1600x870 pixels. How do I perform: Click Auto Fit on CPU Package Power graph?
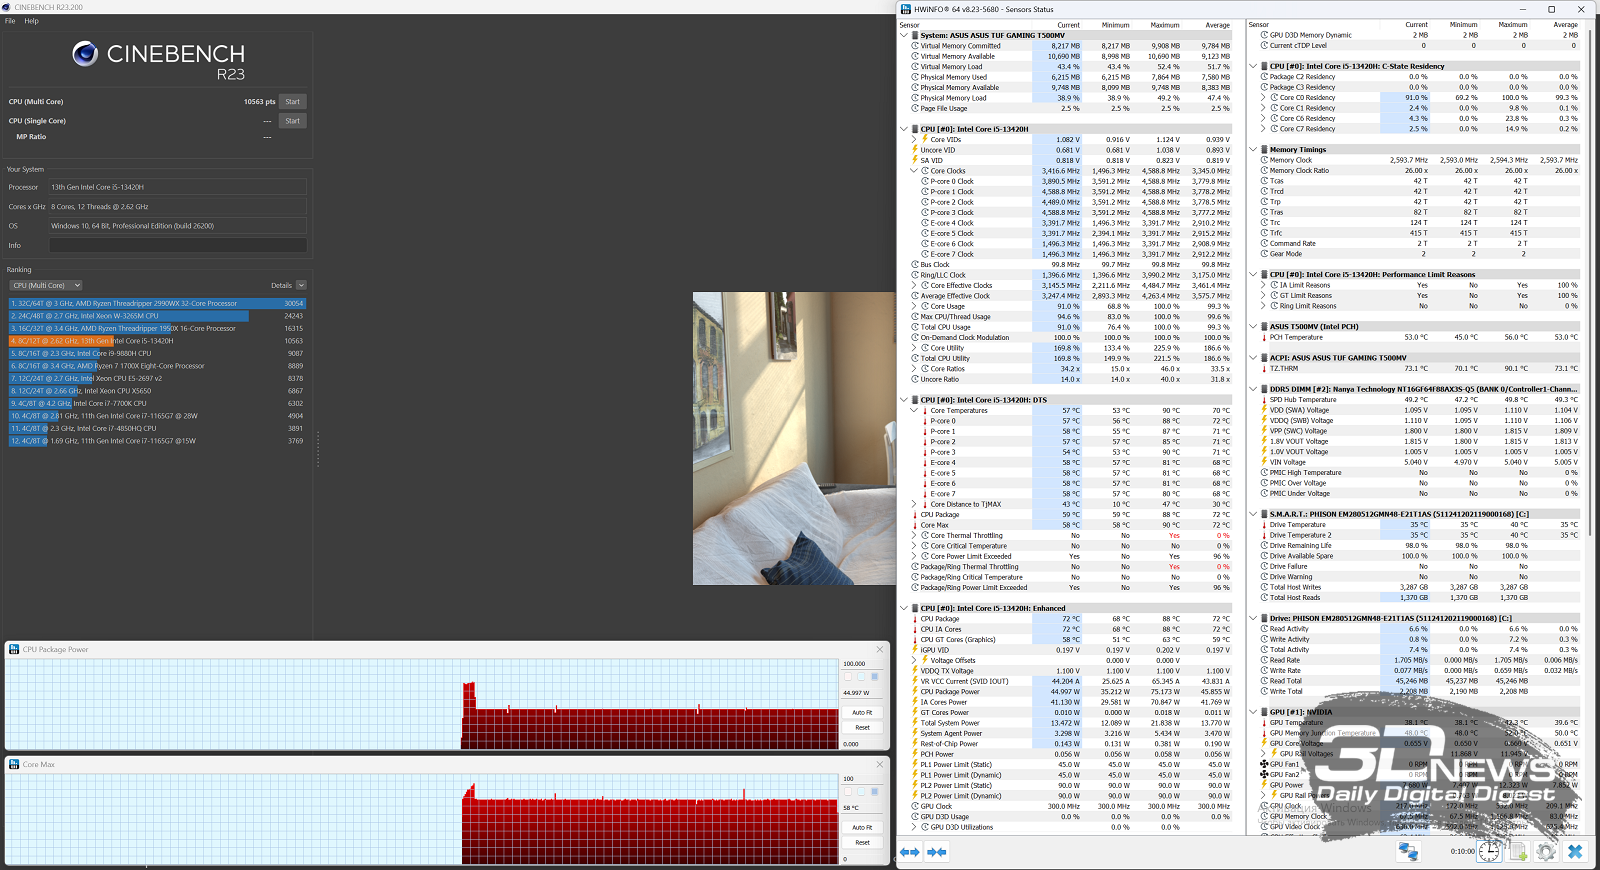point(861,713)
